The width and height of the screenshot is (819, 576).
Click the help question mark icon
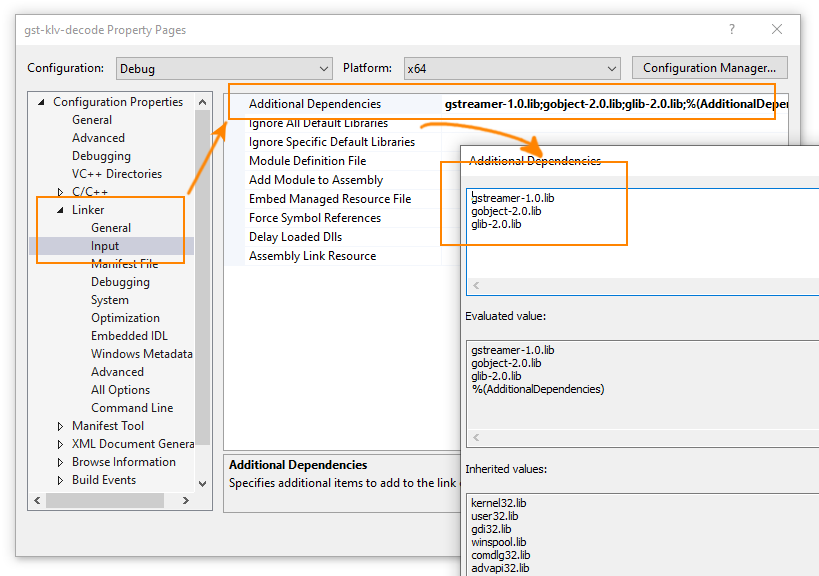[731, 30]
